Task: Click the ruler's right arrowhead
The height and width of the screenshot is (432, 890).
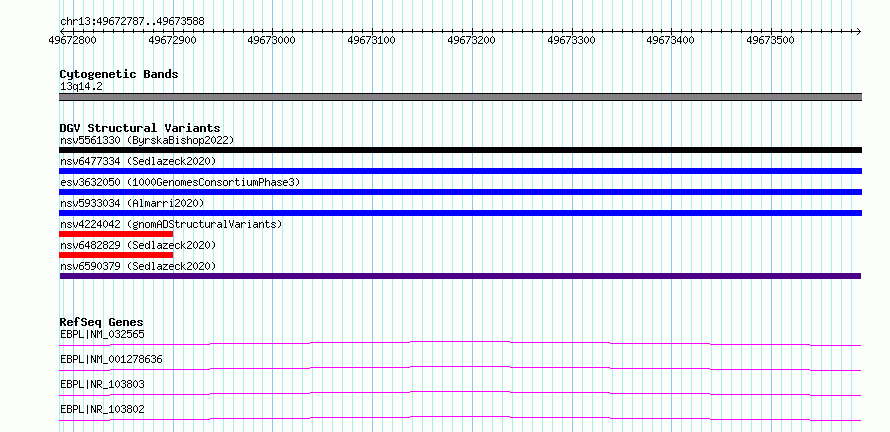Action: (x=858, y=31)
